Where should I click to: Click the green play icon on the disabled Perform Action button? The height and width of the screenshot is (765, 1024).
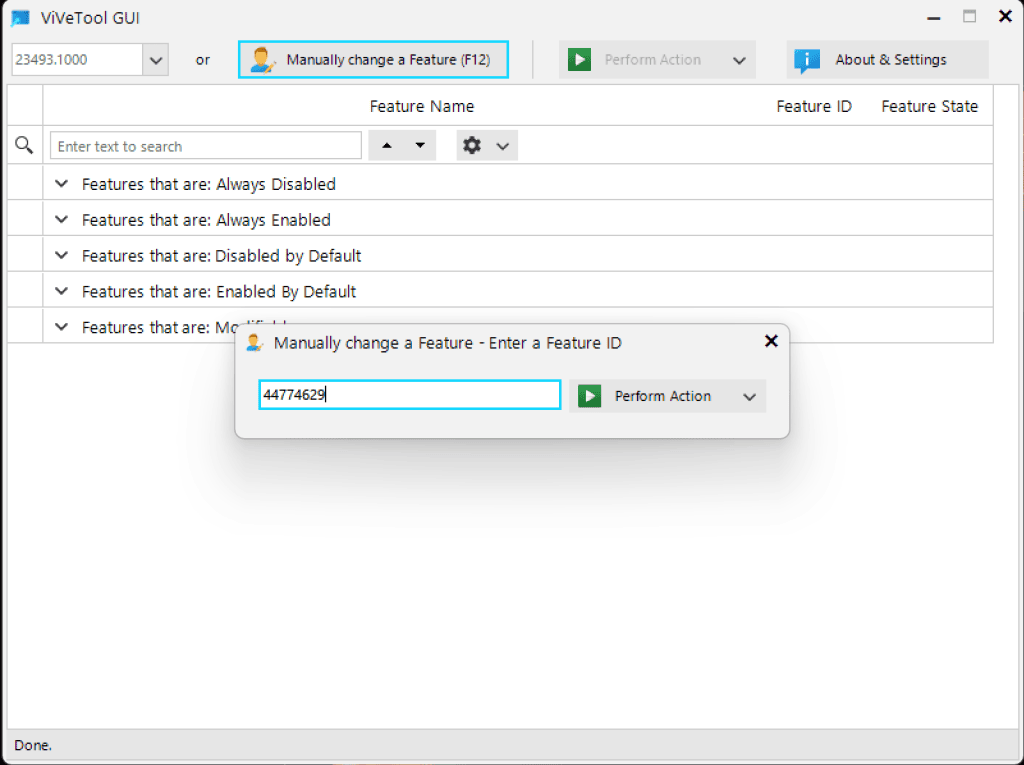pyautogui.click(x=579, y=59)
